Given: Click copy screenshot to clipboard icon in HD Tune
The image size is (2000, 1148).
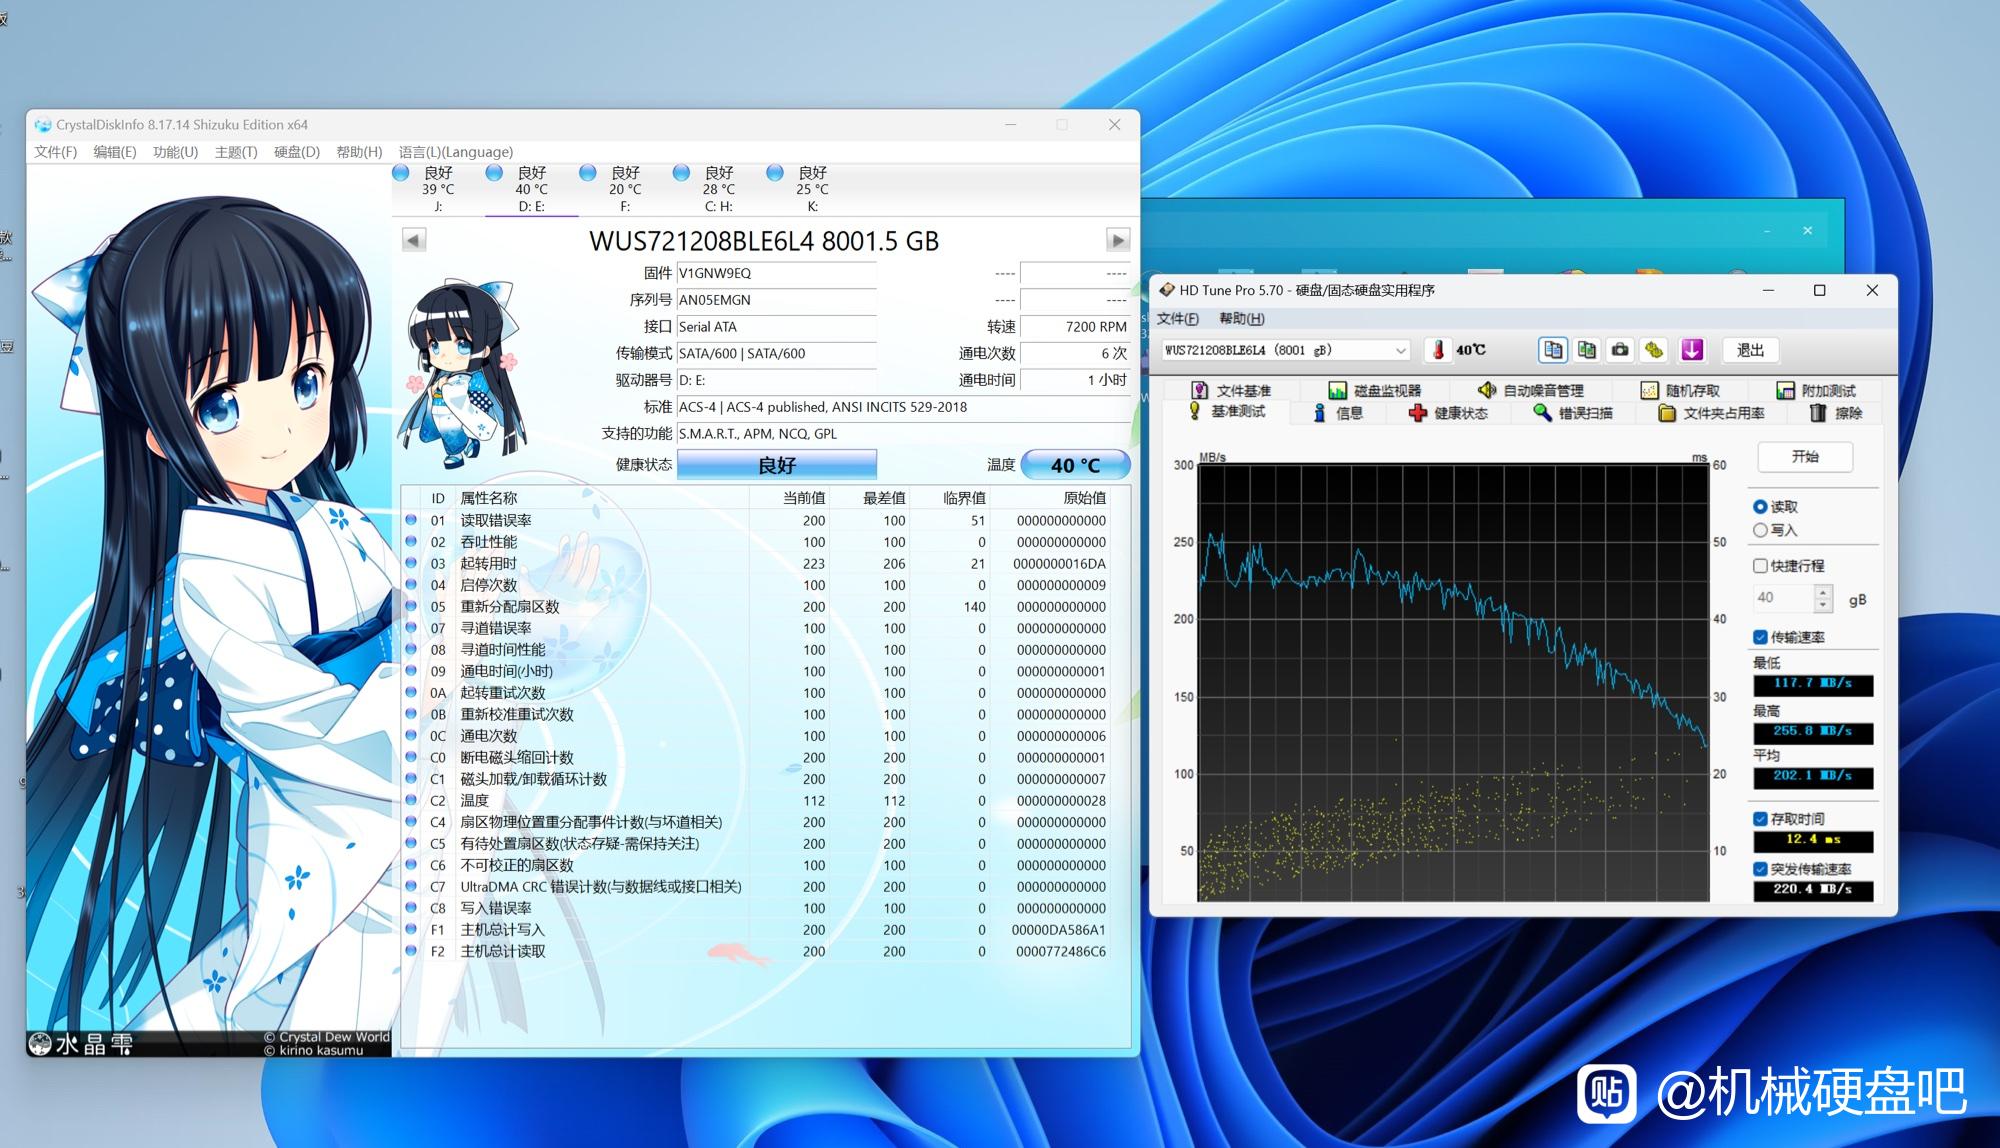Looking at the screenshot, I should 1587,350.
